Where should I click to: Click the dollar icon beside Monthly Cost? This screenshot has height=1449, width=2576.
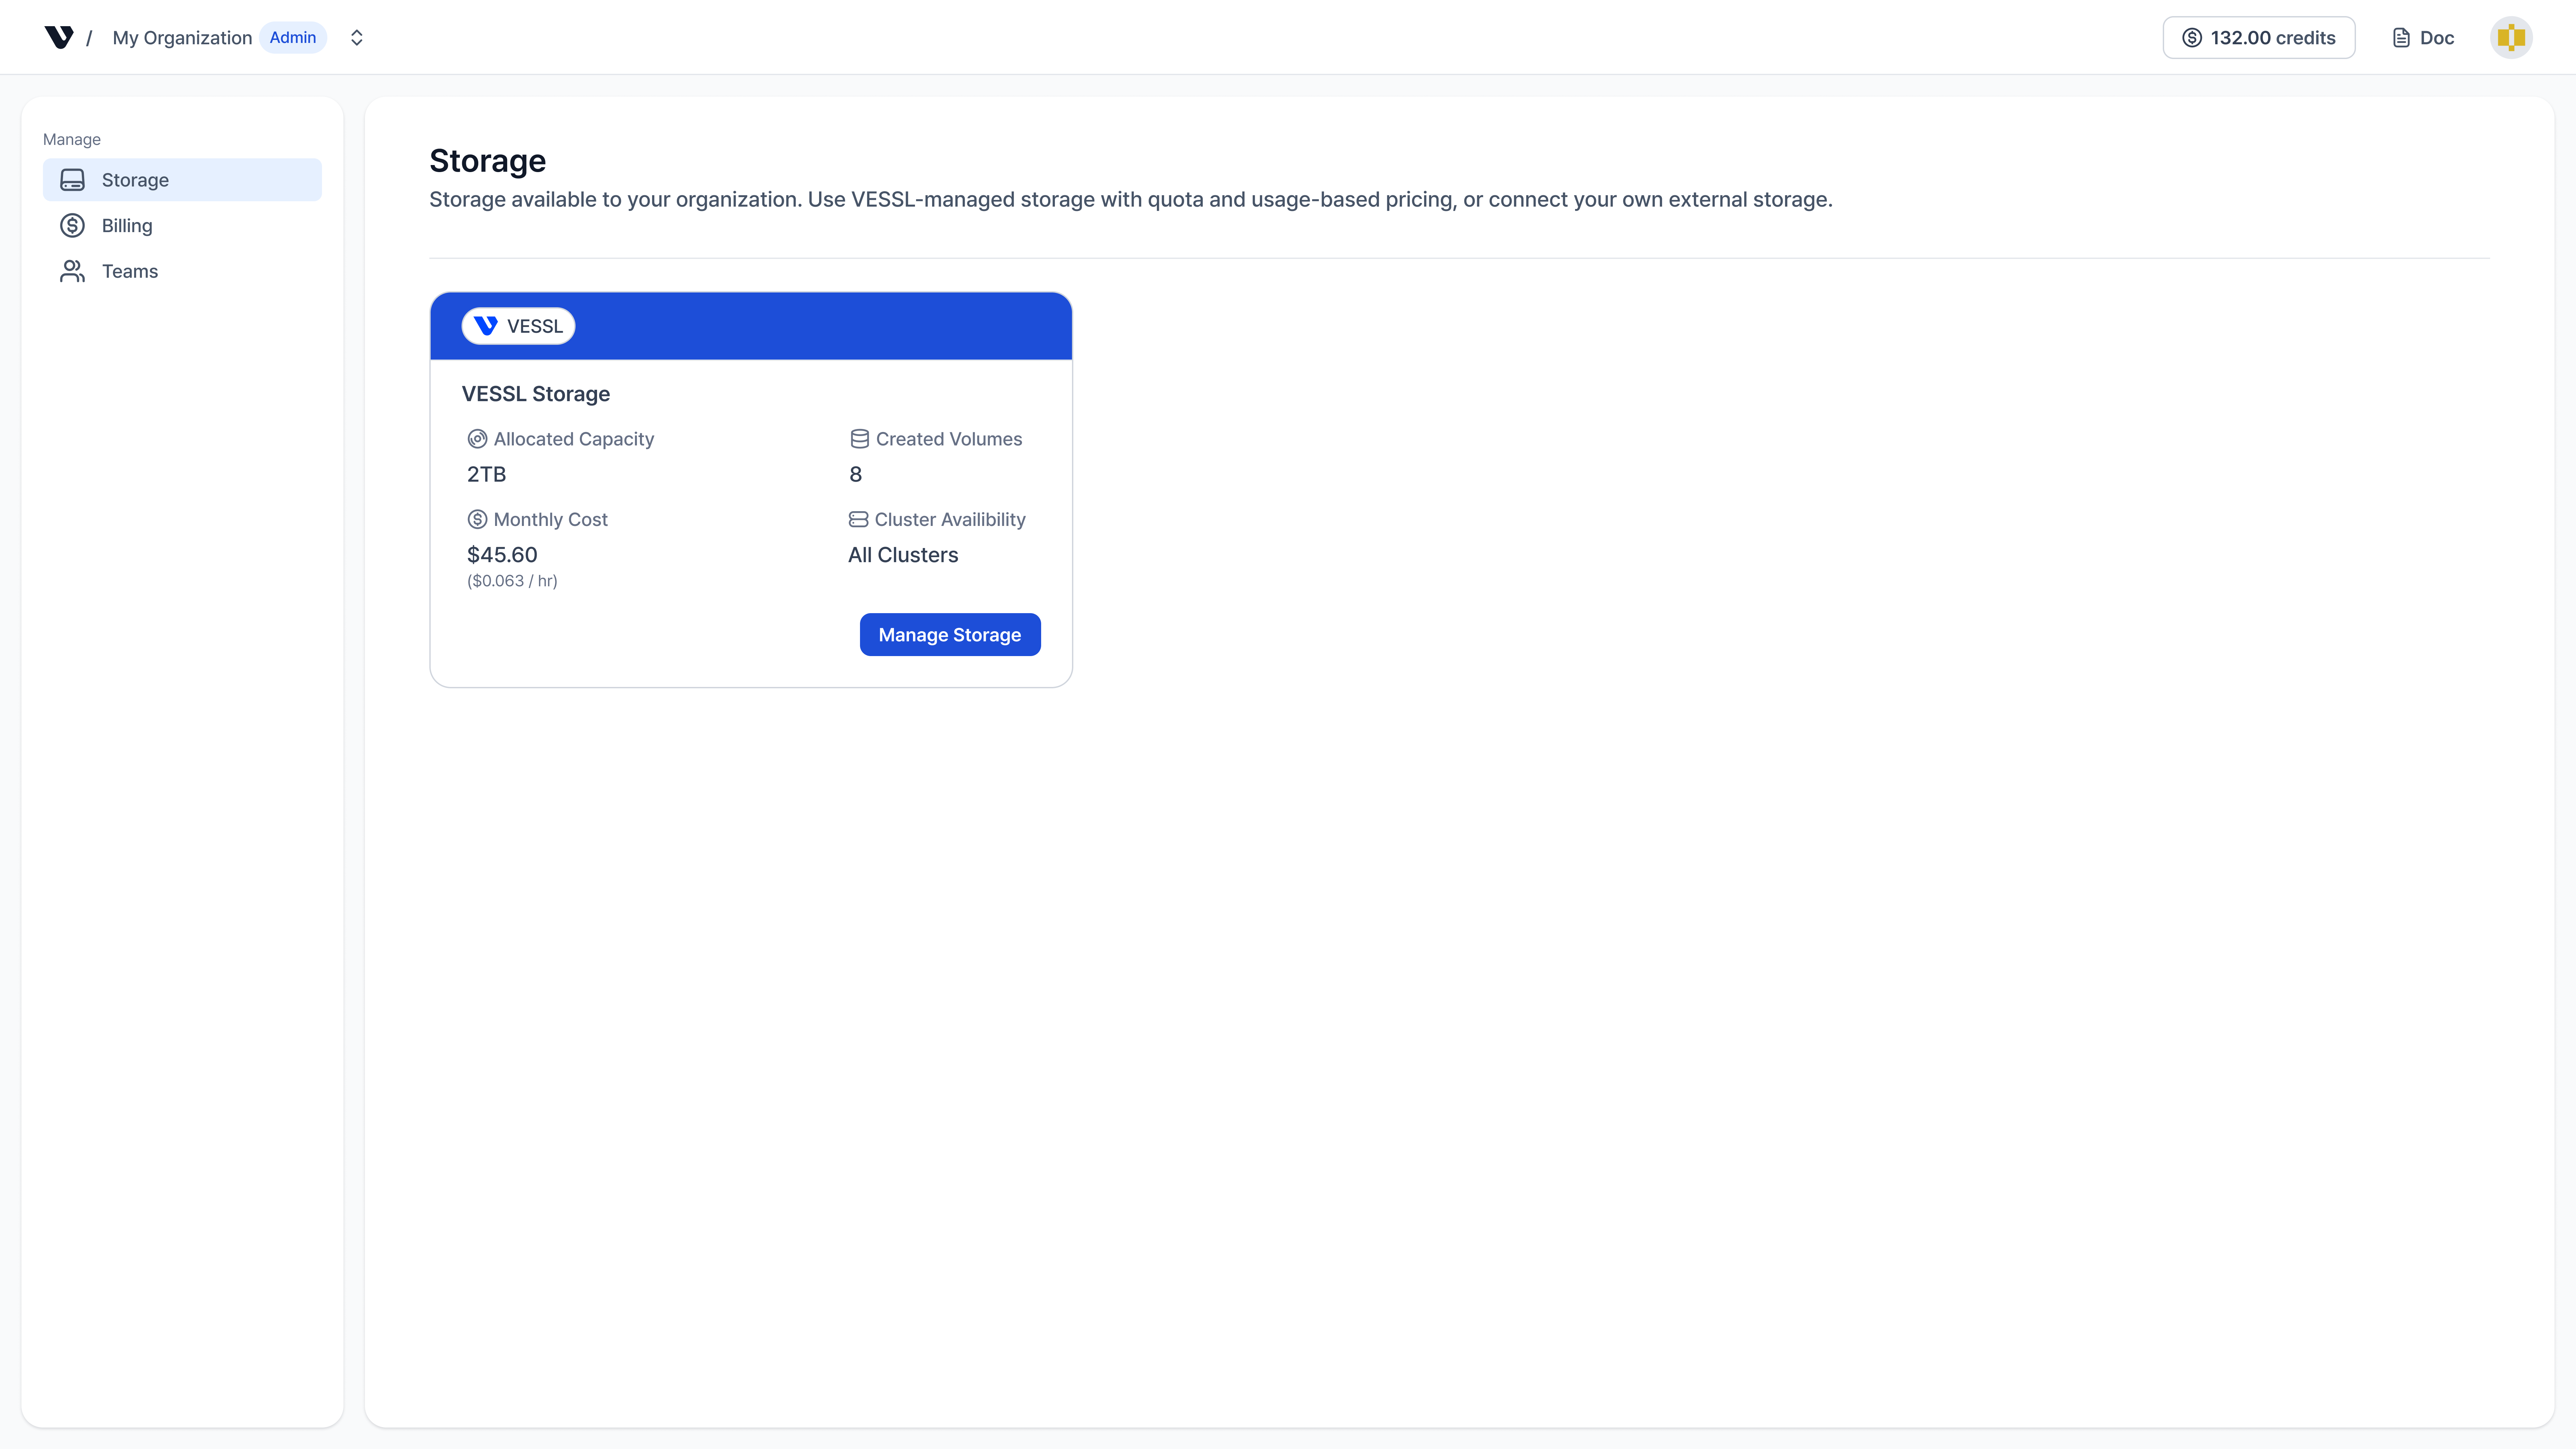click(x=477, y=519)
